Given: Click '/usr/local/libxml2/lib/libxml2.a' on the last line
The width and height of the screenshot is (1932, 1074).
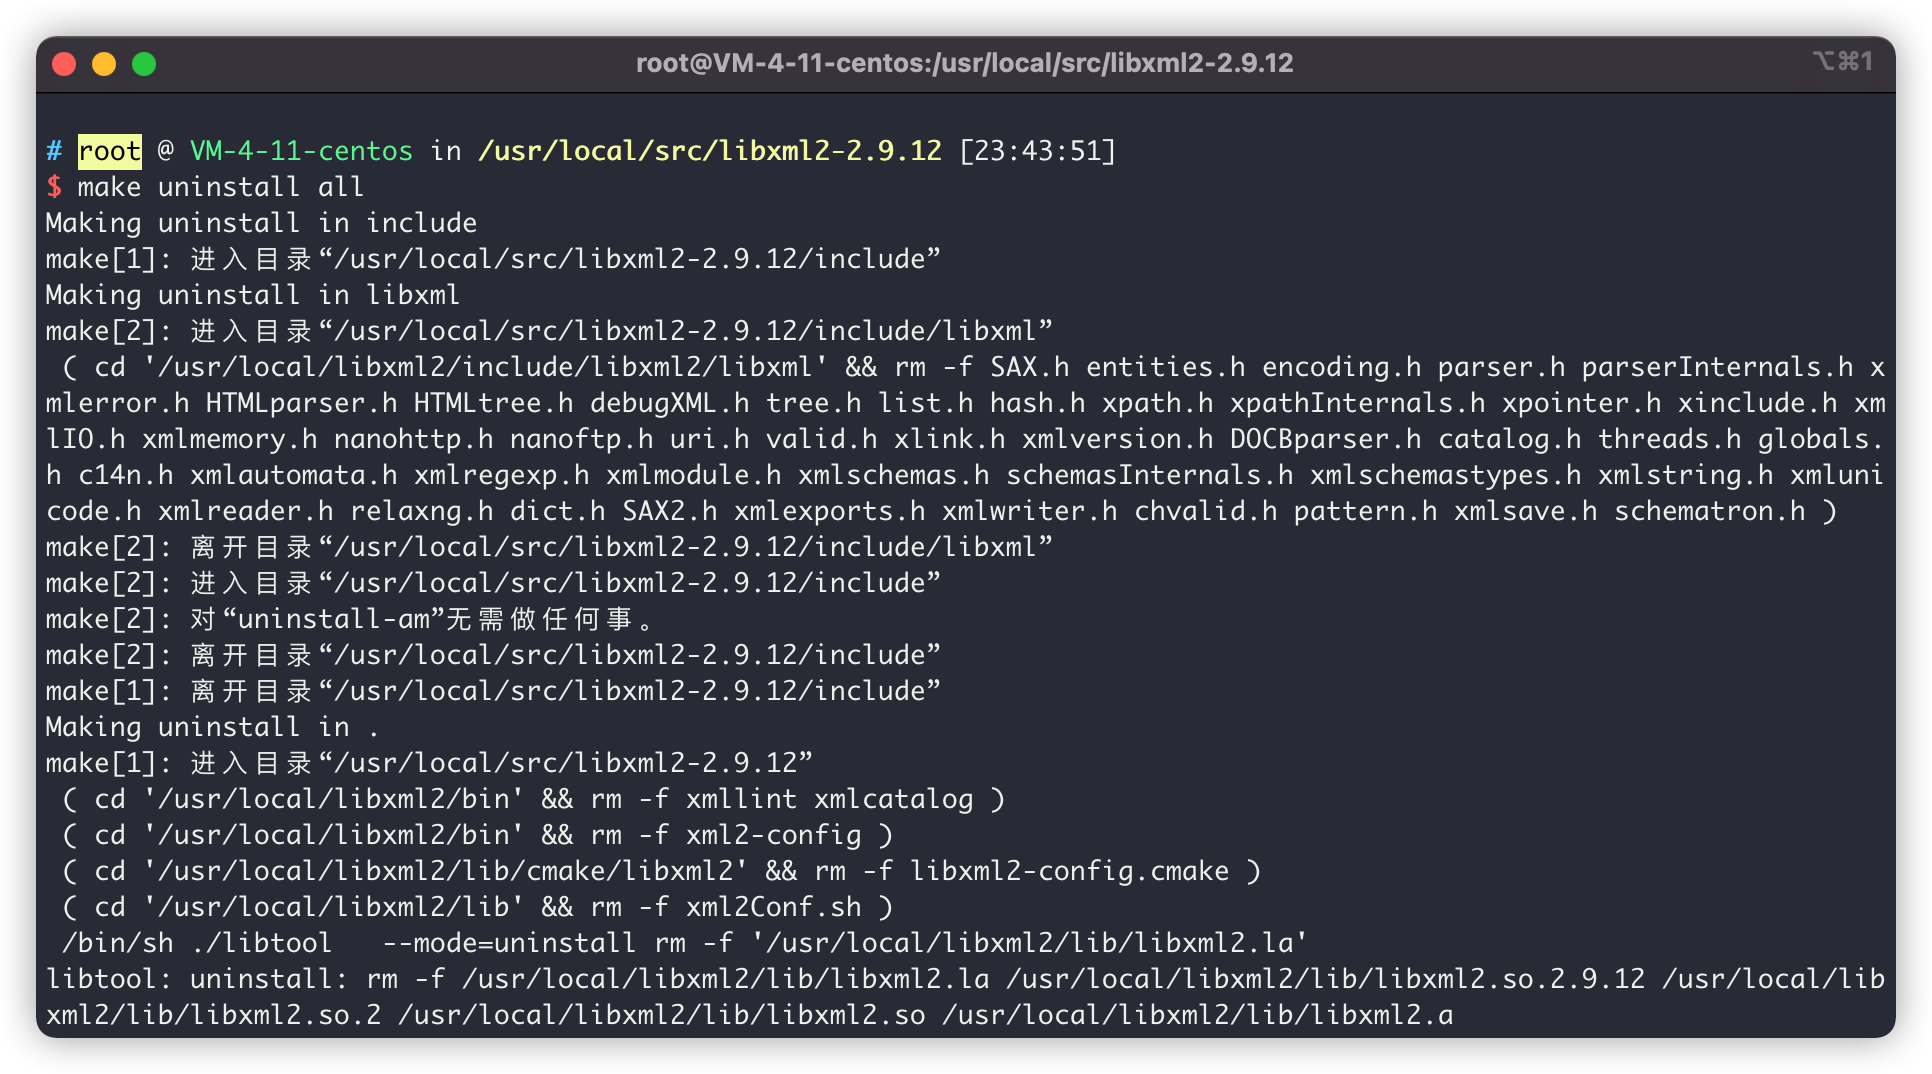Looking at the screenshot, I should tap(1197, 1015).
